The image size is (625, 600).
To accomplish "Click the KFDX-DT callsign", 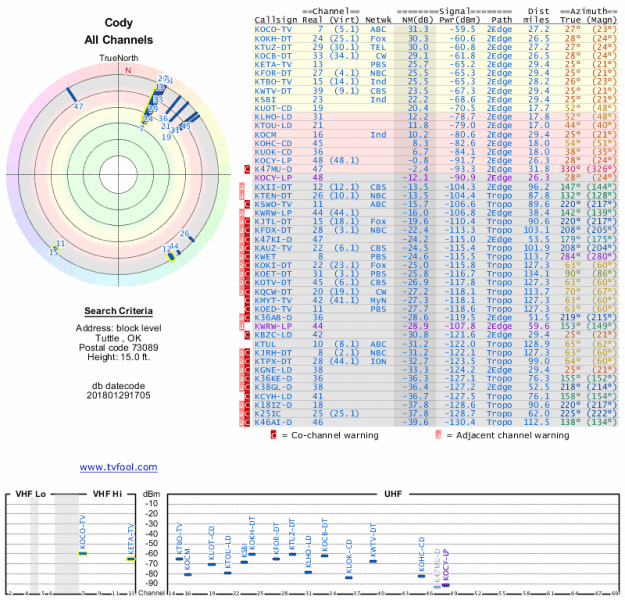I will point(273,230).
